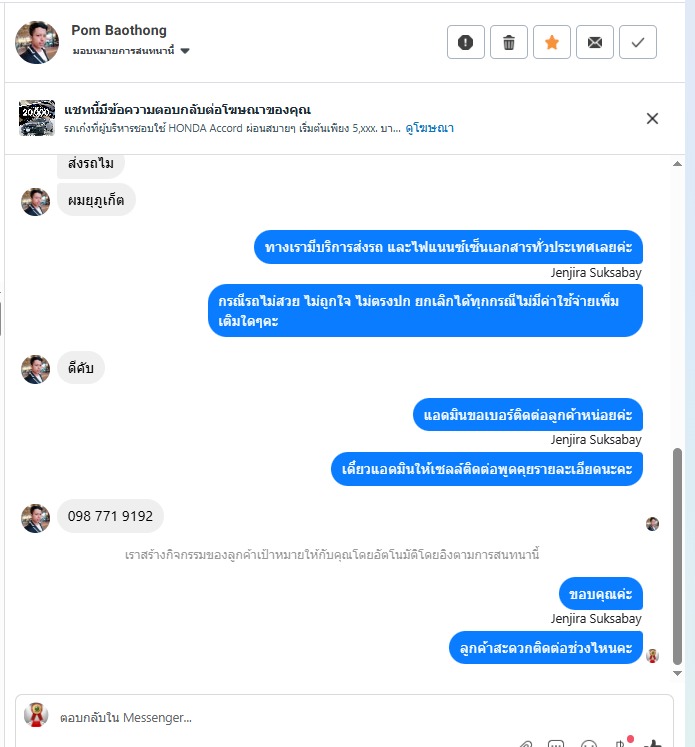
Task: Send a thumbs-up like
Action: tap(653, 744)
